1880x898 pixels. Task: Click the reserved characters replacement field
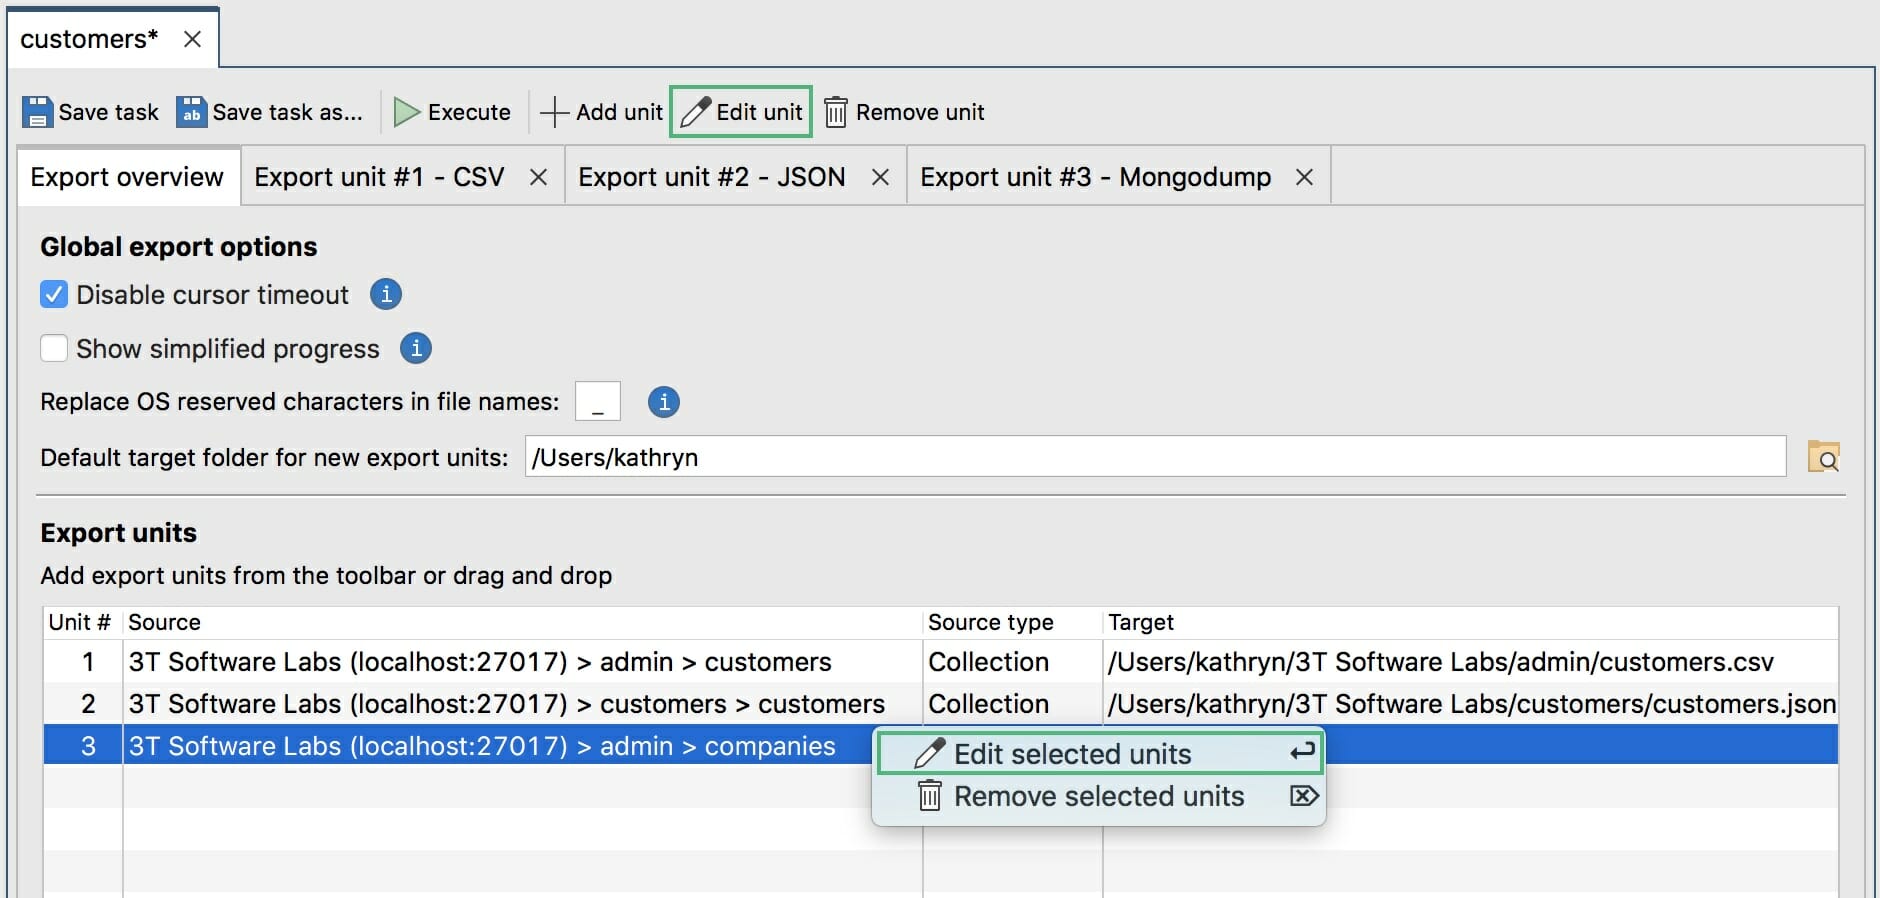(598, 402)
